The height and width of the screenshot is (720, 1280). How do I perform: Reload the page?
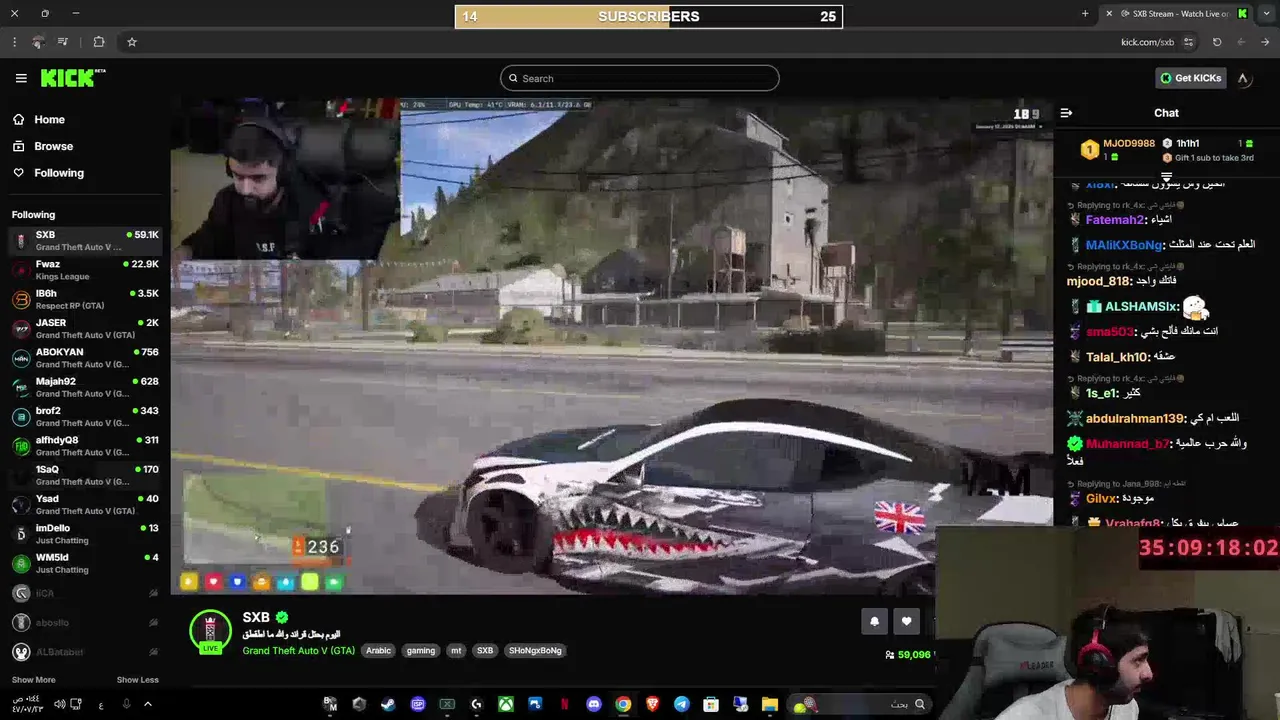(1217, 42)
